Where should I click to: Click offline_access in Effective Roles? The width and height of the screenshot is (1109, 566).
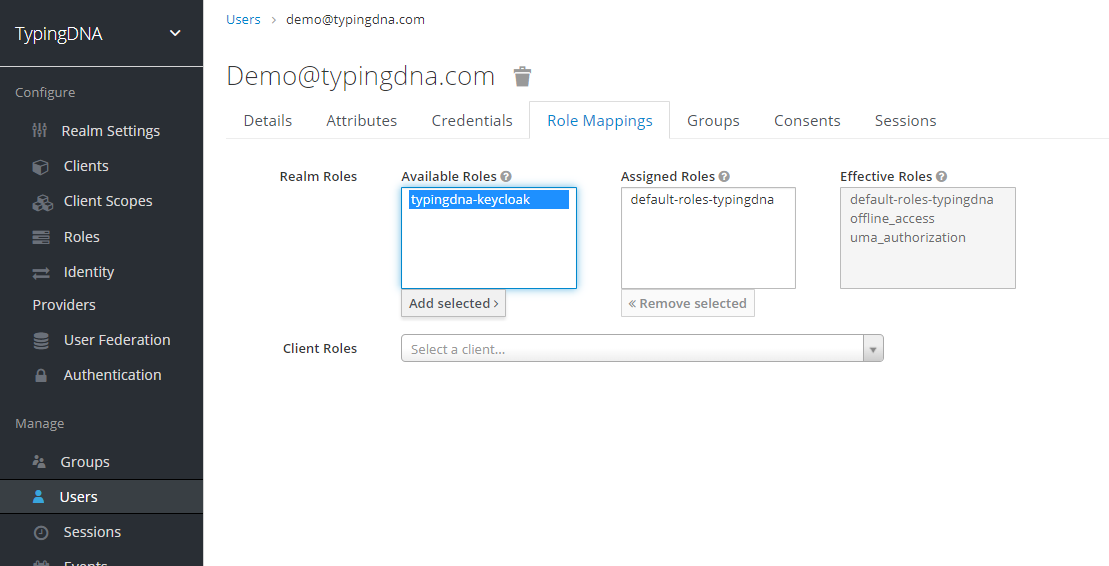(x=892, y=219)
